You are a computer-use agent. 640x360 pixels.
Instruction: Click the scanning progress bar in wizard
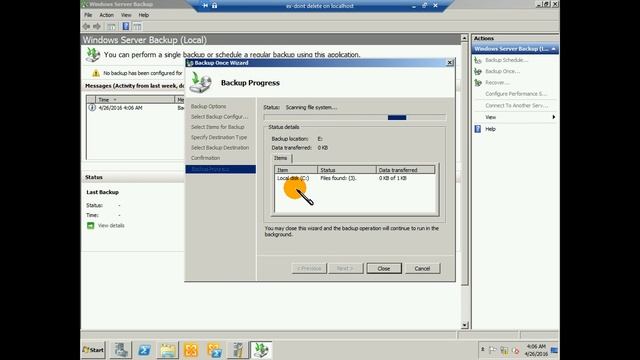click(x=355, y=118)
